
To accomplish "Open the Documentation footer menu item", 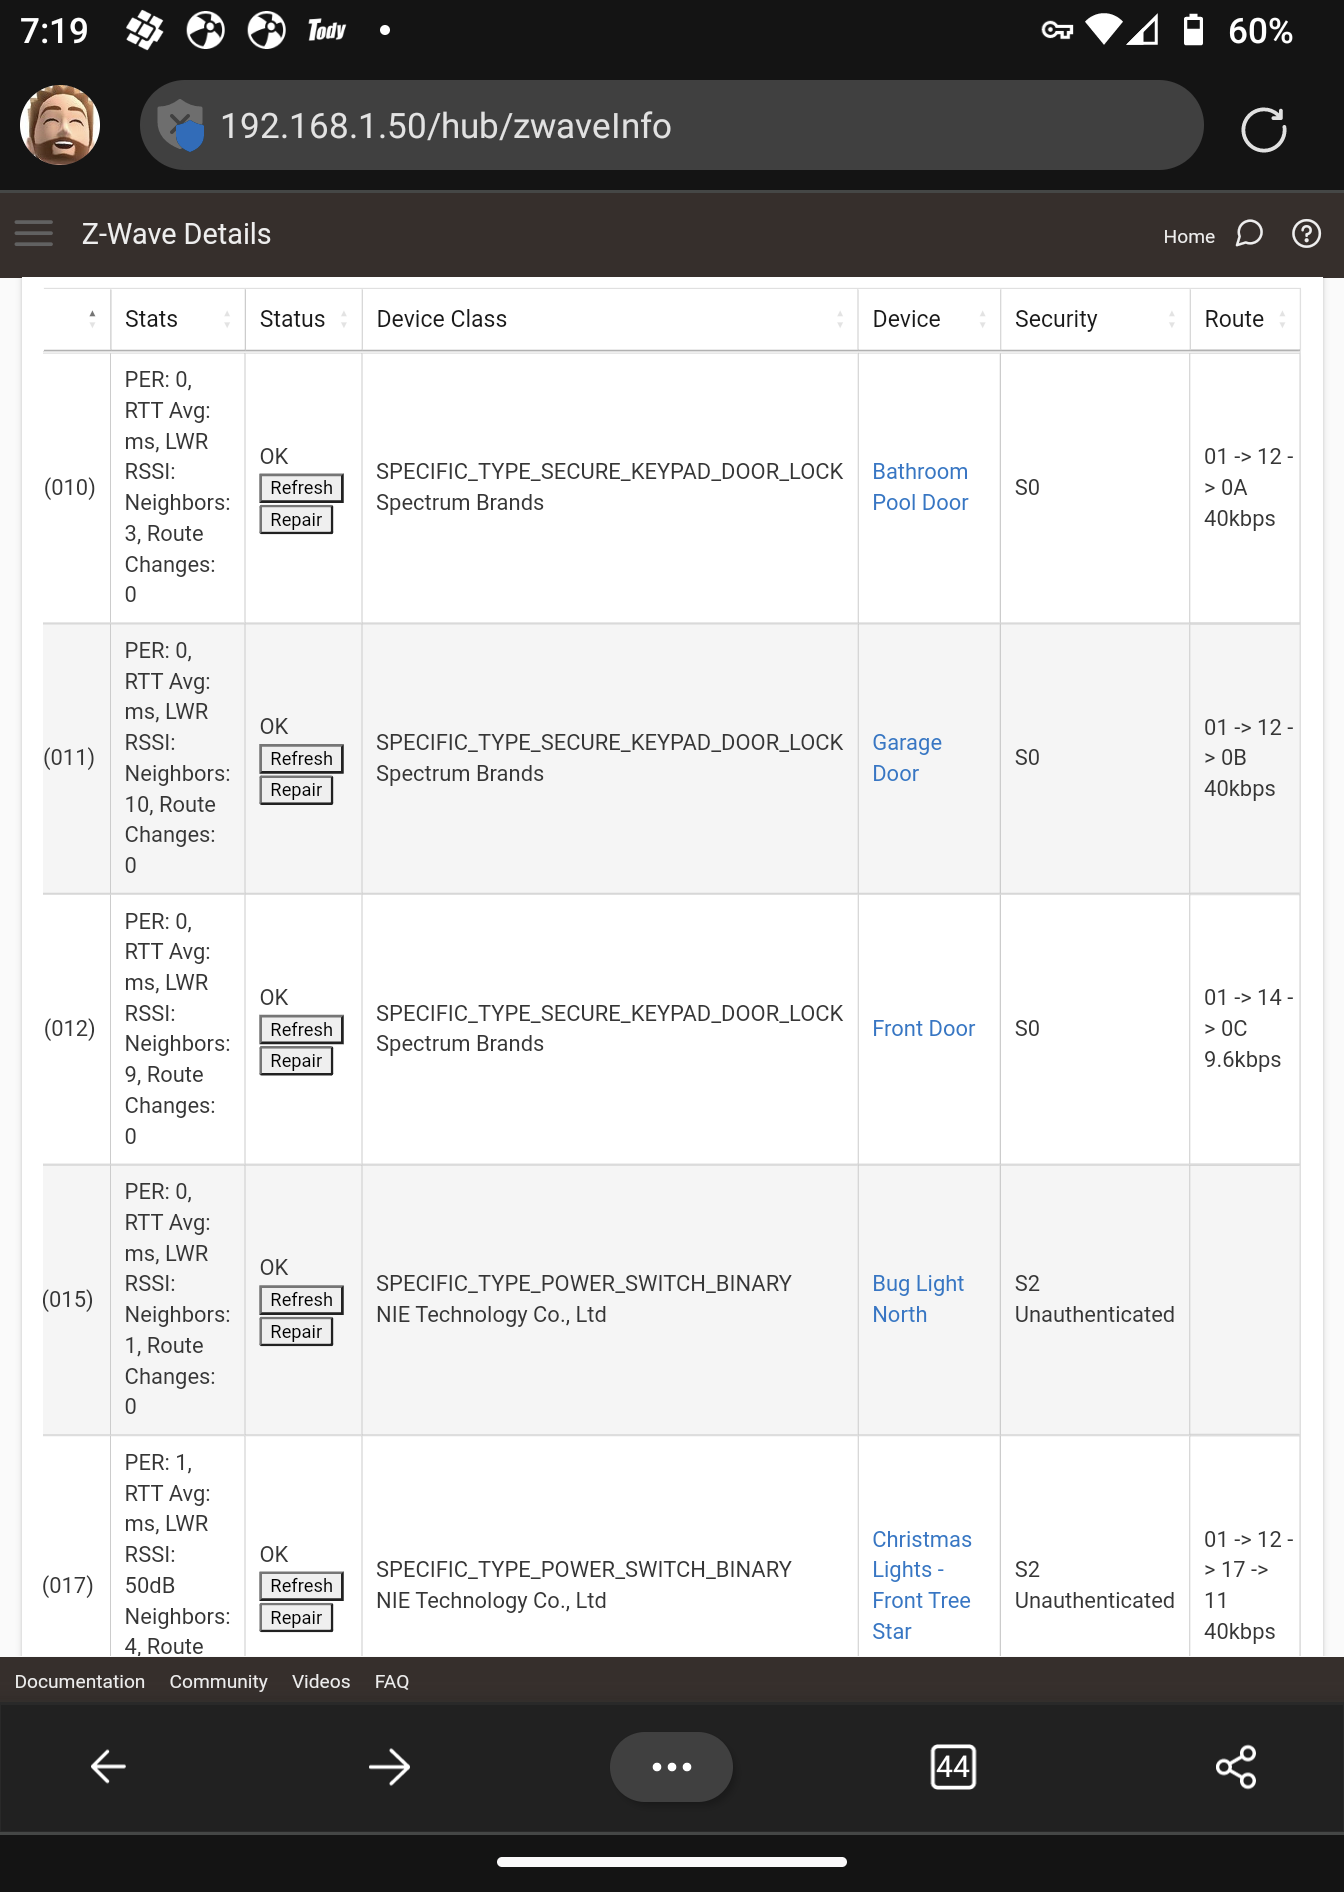I will [x=80, y=1681].
